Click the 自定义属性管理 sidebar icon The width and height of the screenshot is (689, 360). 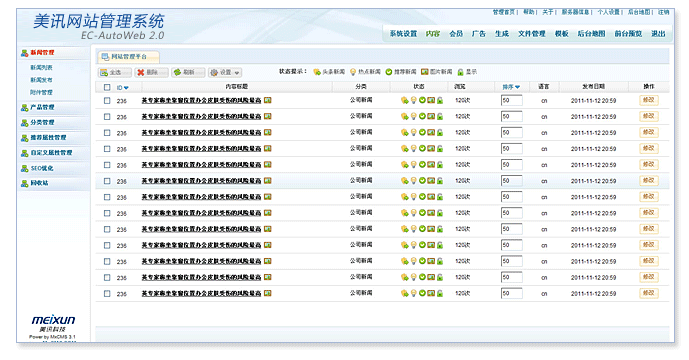tap(25, 153)
